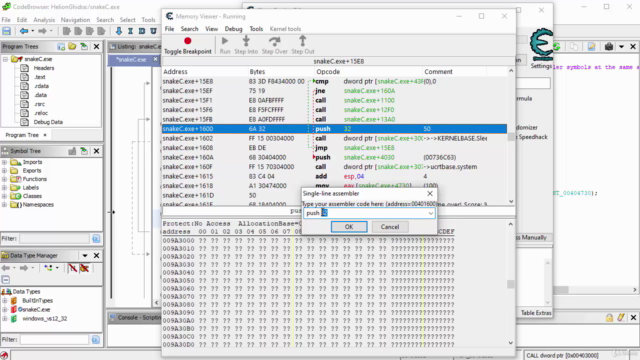This screenshot has width=640, height=360.
Task: Open Memory Viewer Debug menu
Action: coord(233,29)
